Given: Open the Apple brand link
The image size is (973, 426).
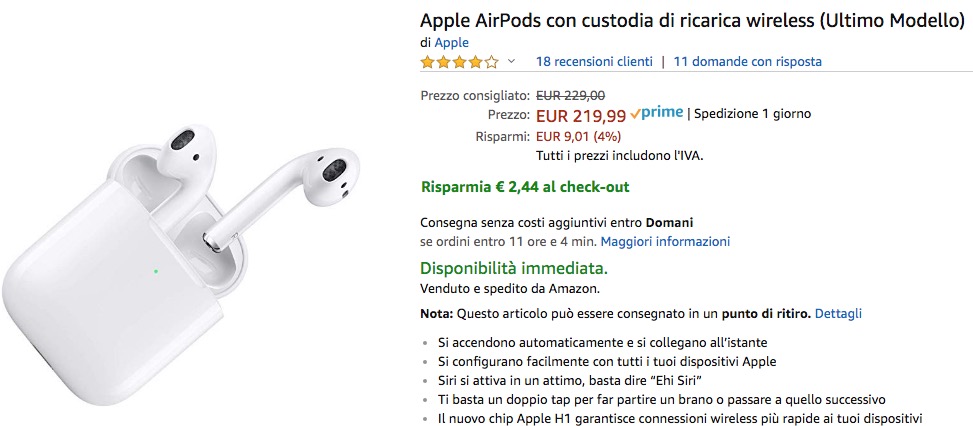Looking at the screenshot, I should (451, 42).
